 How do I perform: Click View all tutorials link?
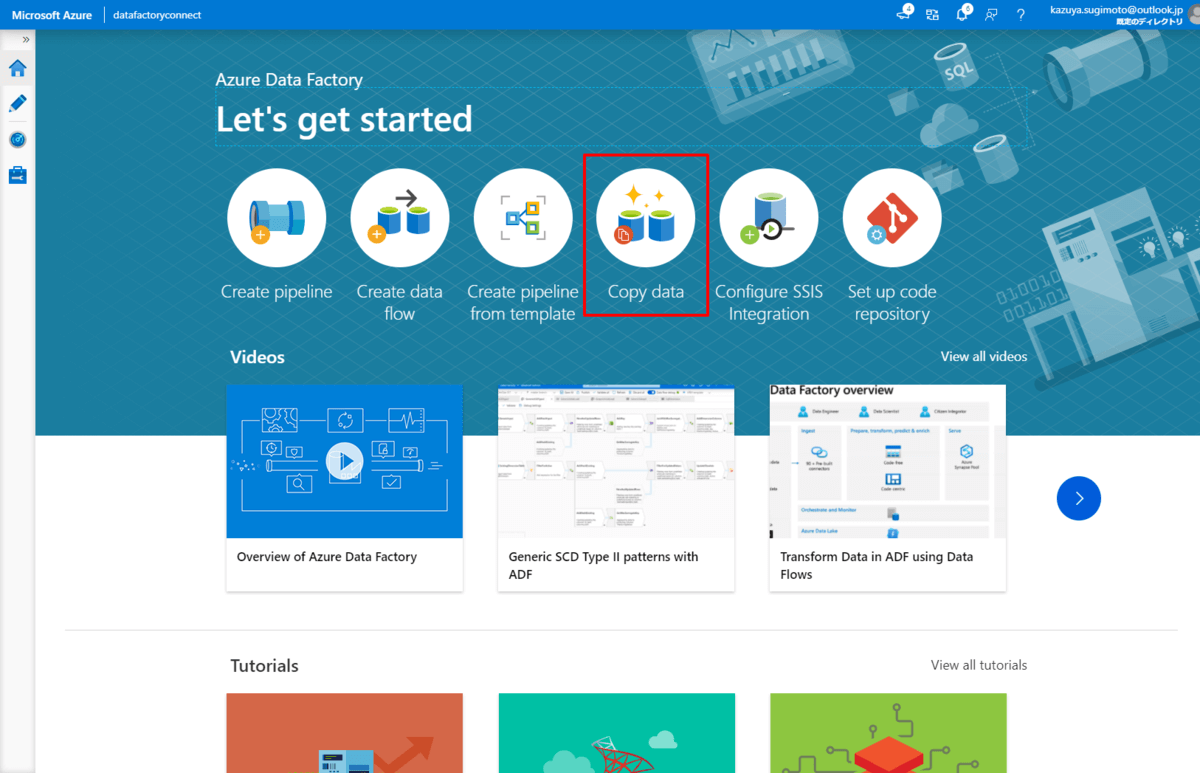pos(978,665)
